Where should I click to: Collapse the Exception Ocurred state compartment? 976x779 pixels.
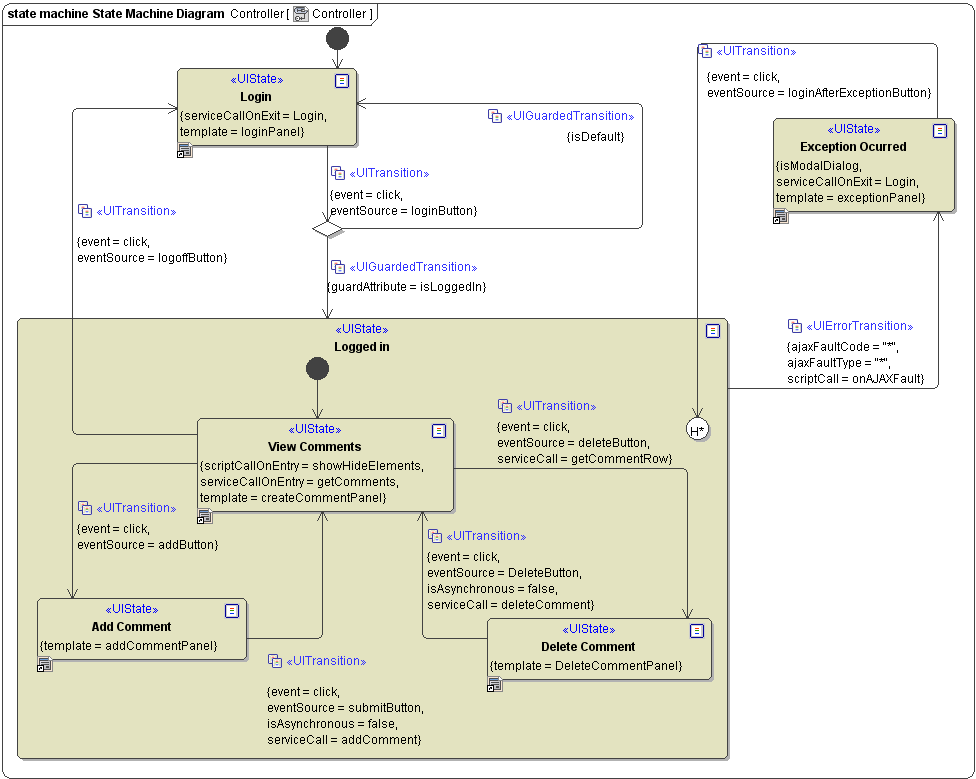click(x=940, y=130)
